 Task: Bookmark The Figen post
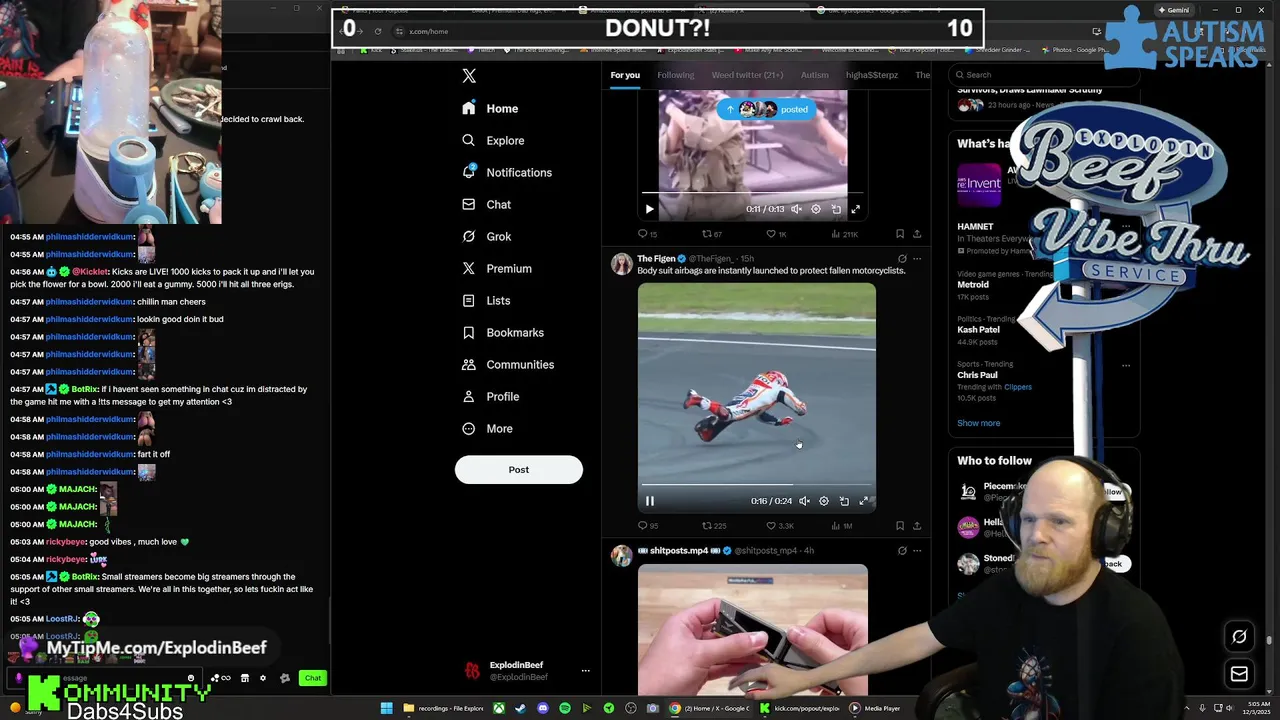point(900,526)
